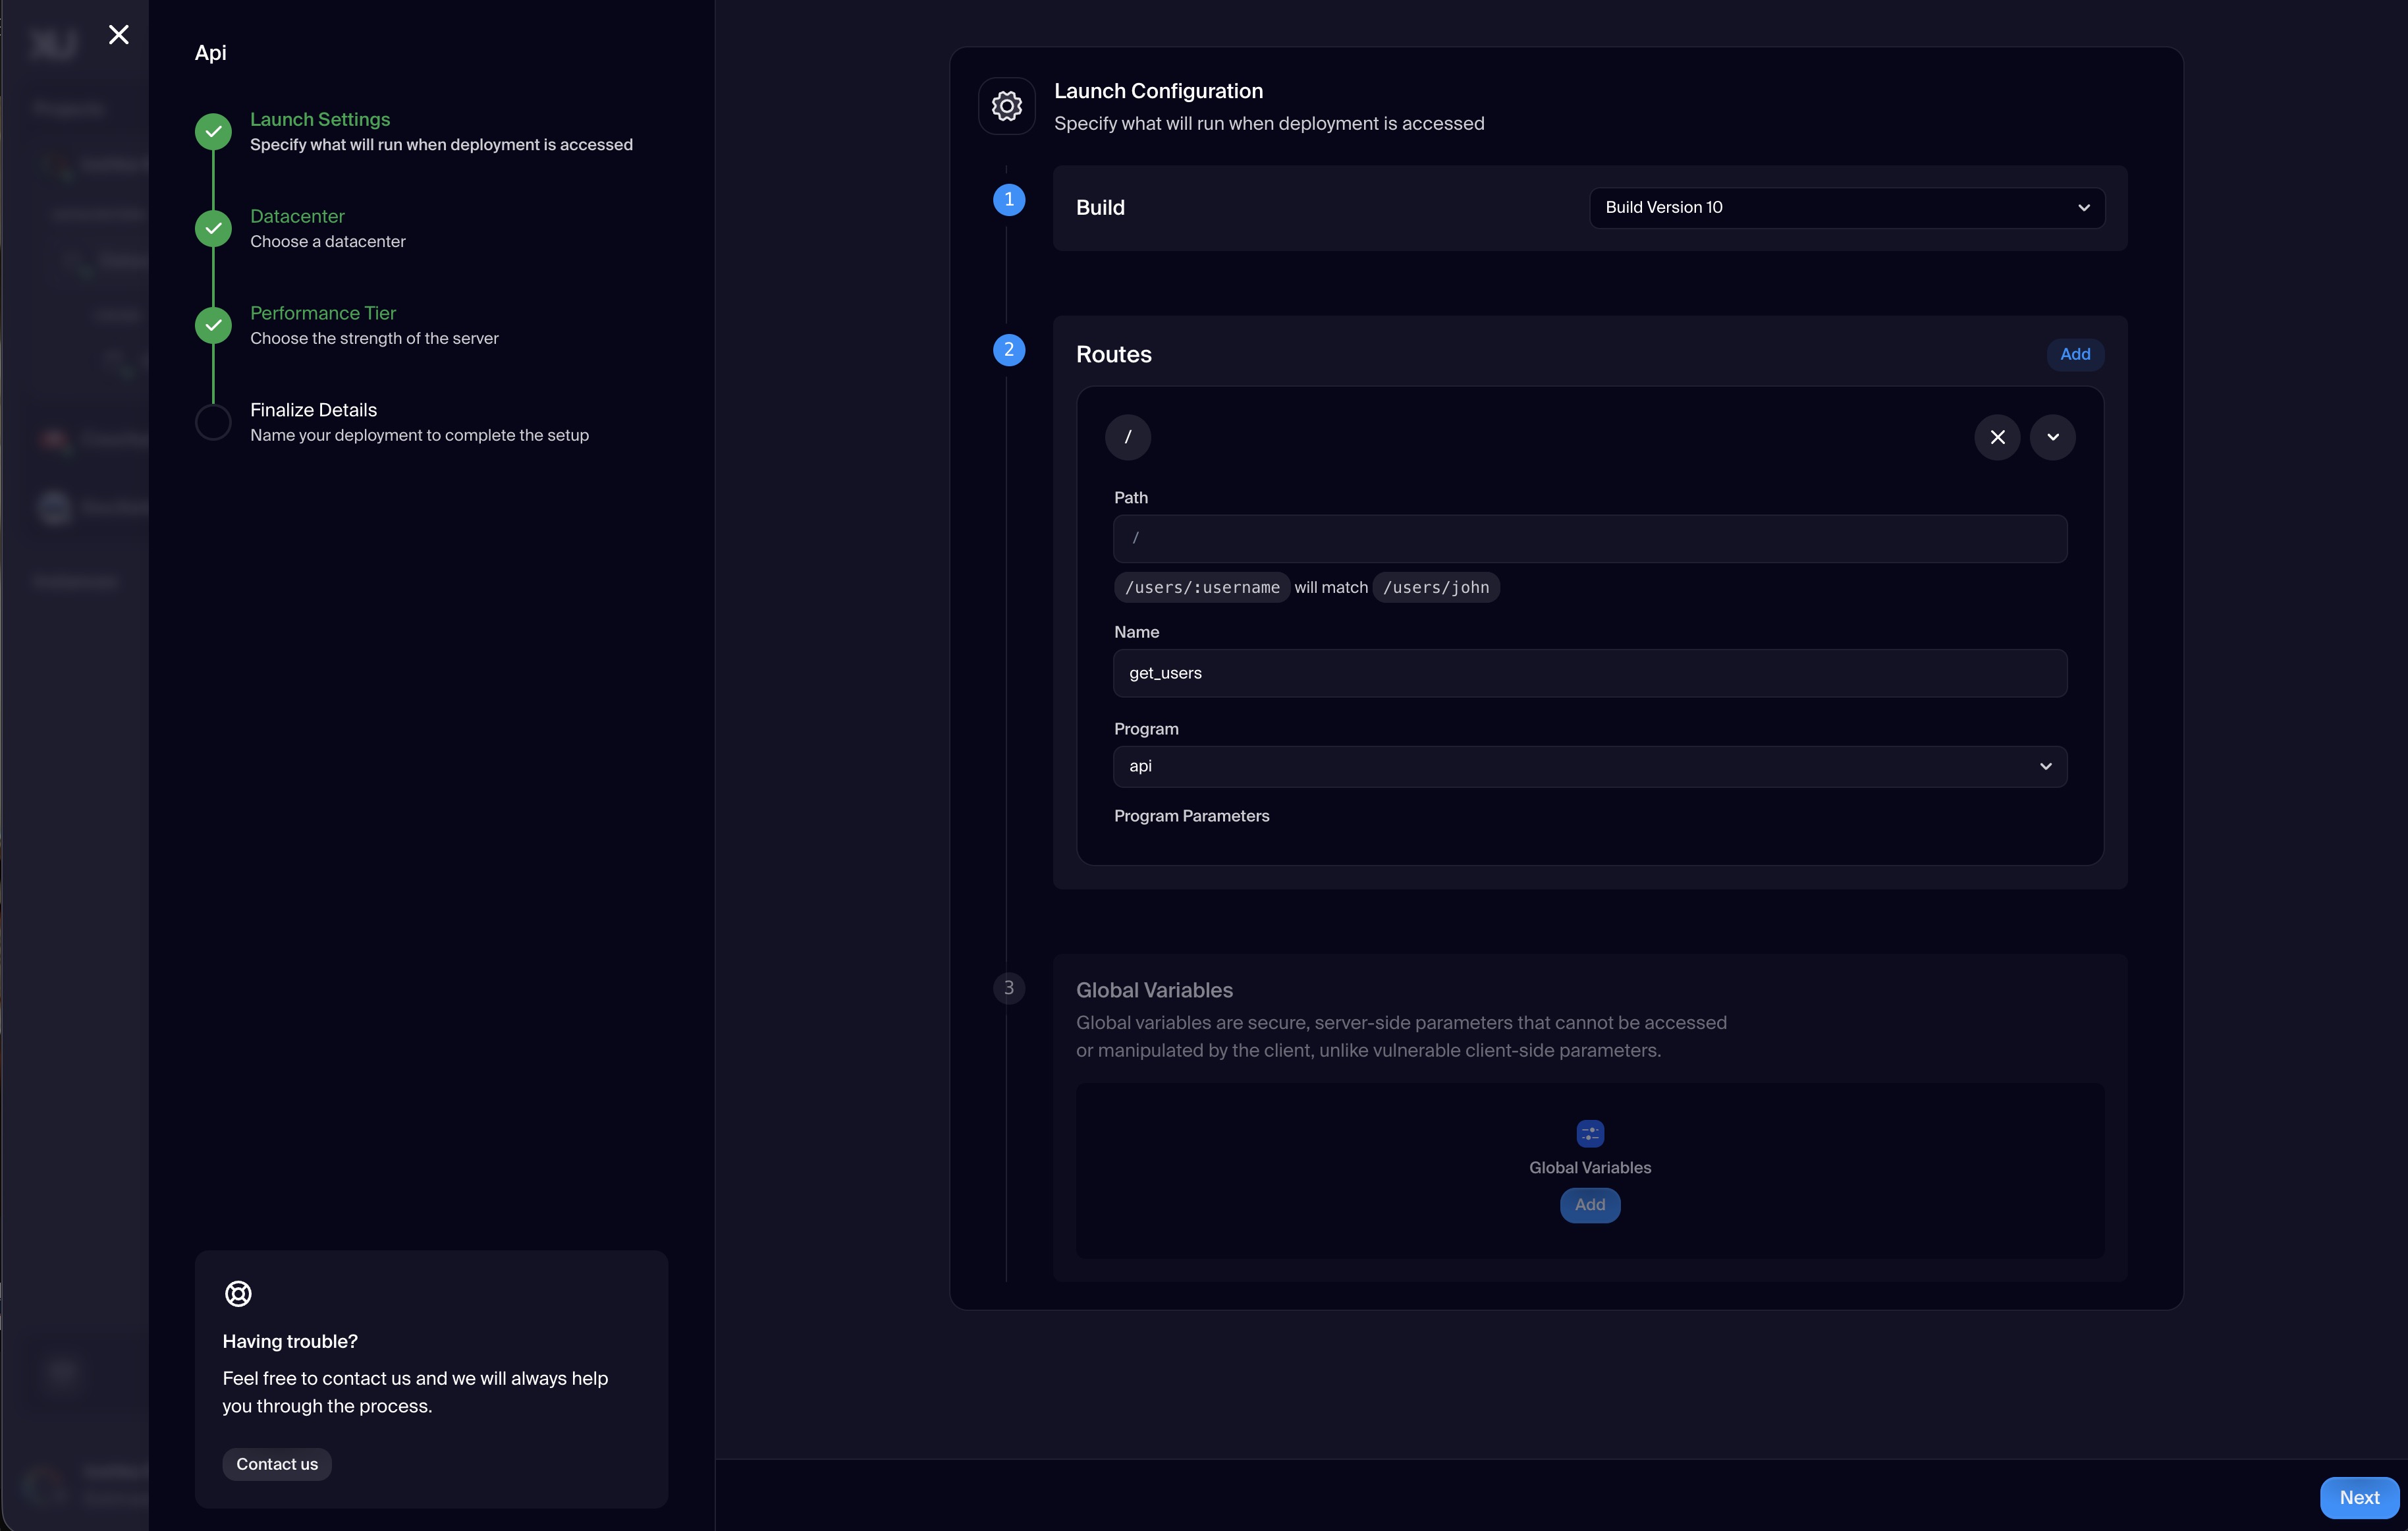Click Contact us button
This screenshot has height=1531, width=2408.
point(277,1464)
